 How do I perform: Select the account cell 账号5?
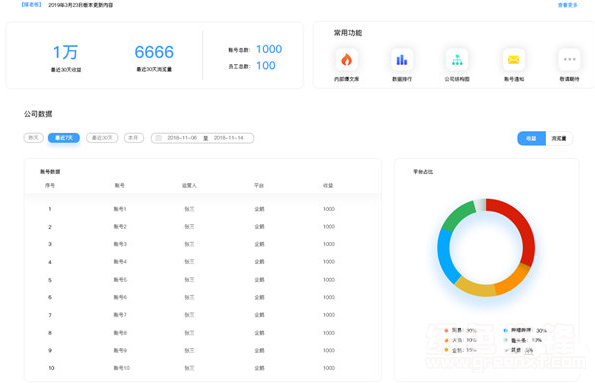click(x=120, y=280)
